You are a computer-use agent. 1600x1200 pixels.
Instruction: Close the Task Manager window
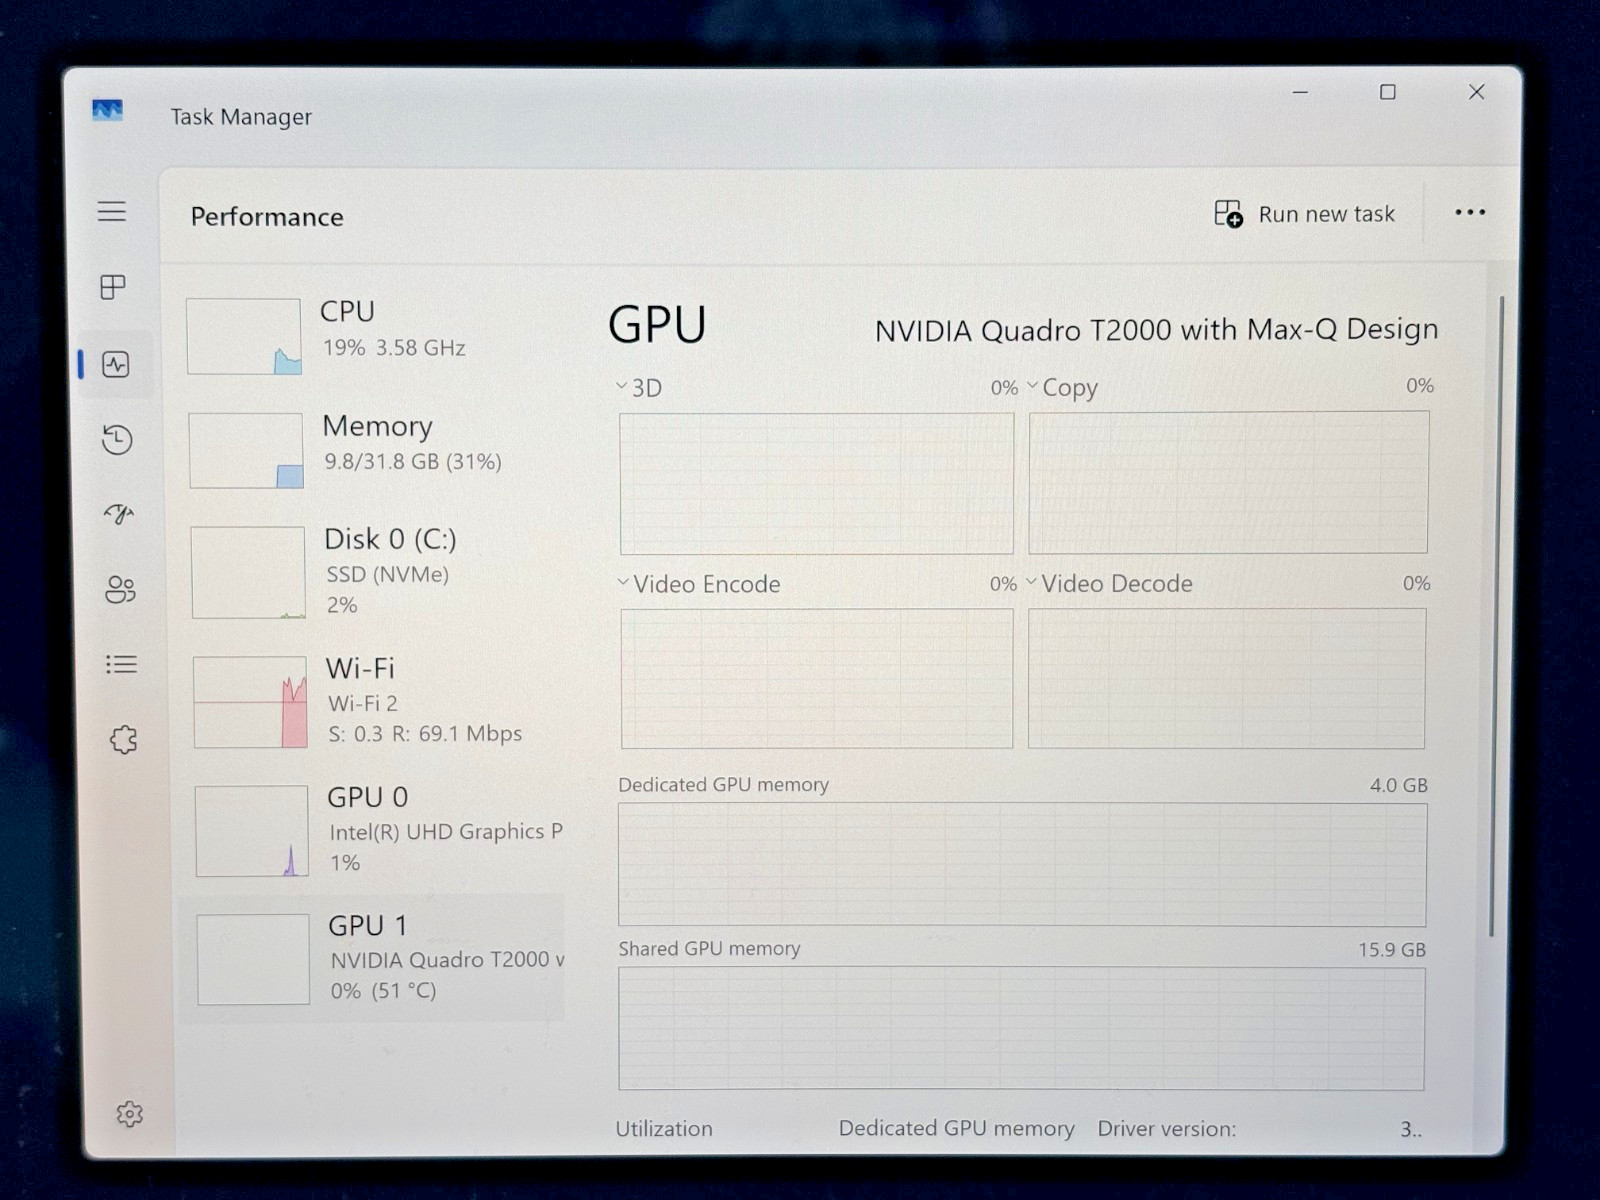pos(1476,92)
